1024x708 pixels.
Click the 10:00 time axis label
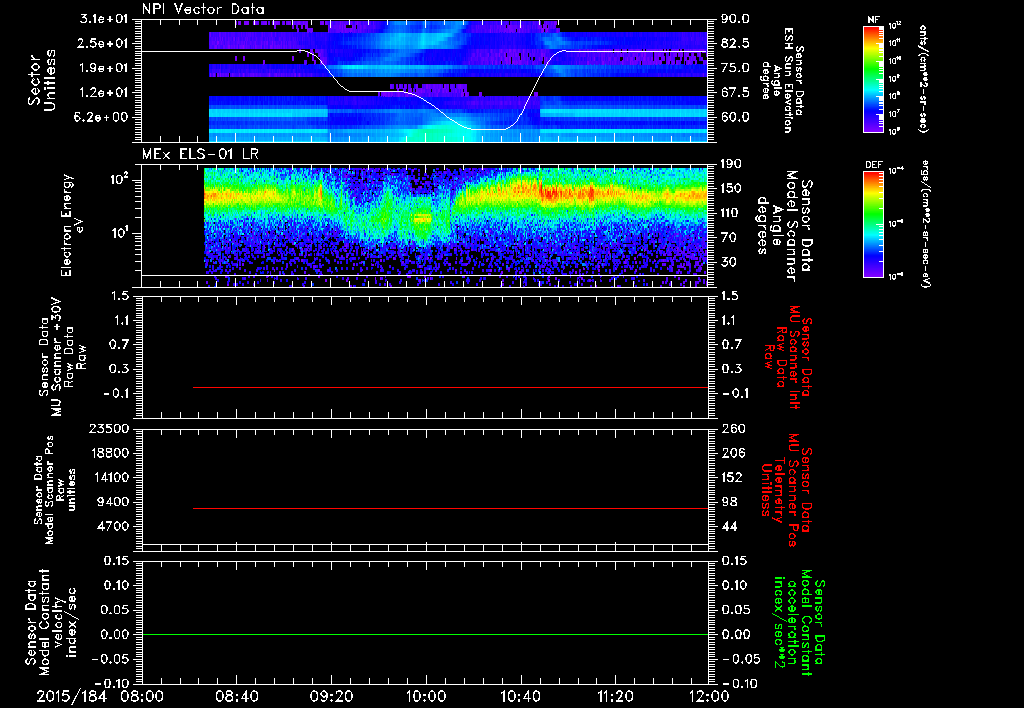[x=426, y=696]
